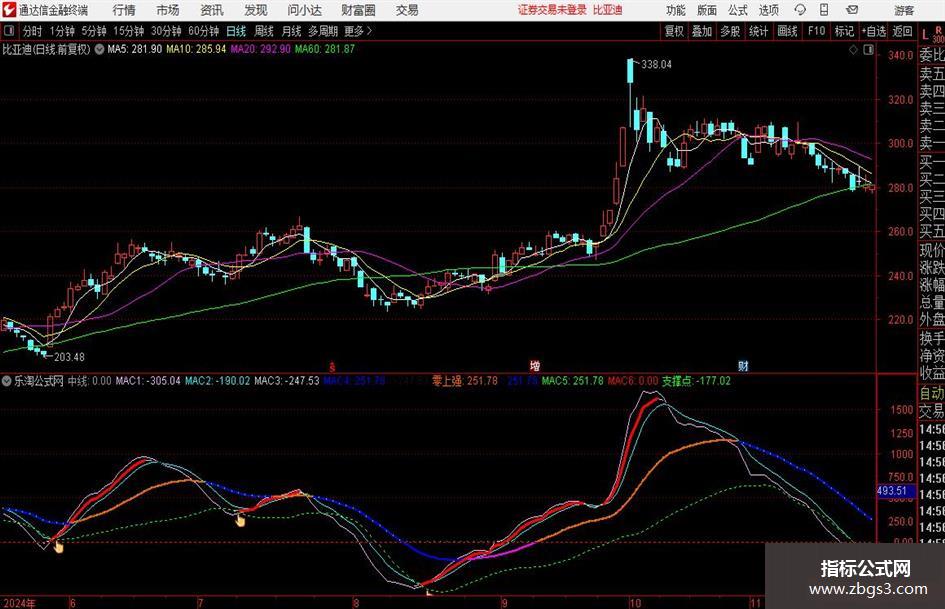
Task: Open the 问小达 menu
Action: 304,10
